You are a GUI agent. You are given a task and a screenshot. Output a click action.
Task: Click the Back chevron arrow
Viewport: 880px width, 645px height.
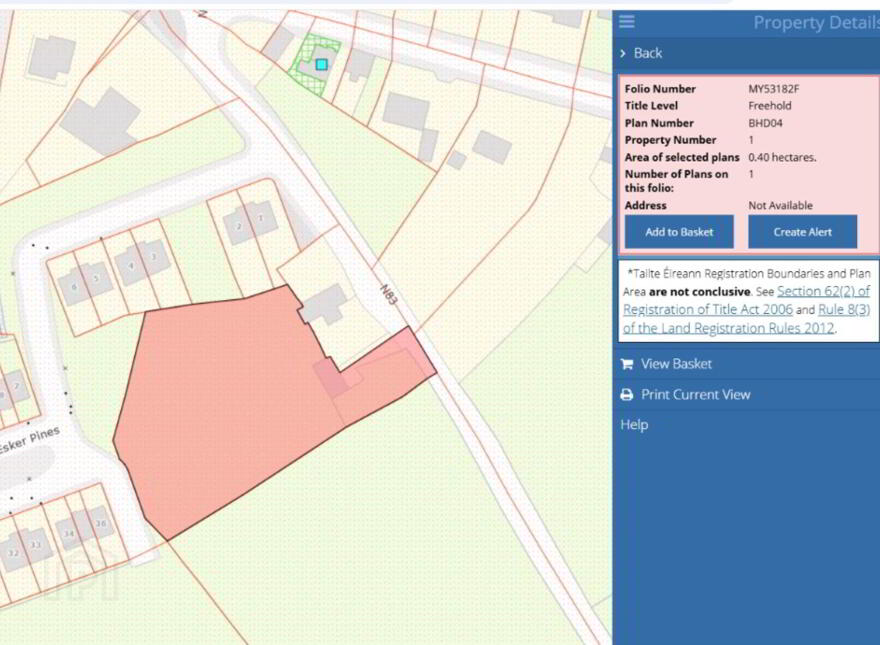tap(623, 53)
